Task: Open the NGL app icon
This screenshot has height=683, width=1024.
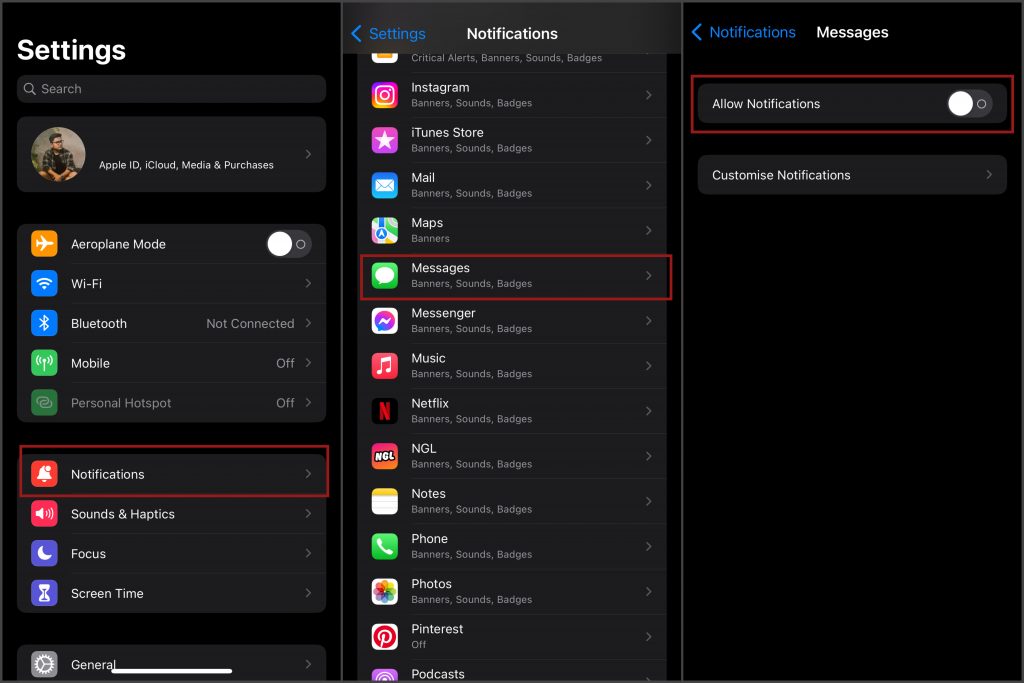Action: 385,455
